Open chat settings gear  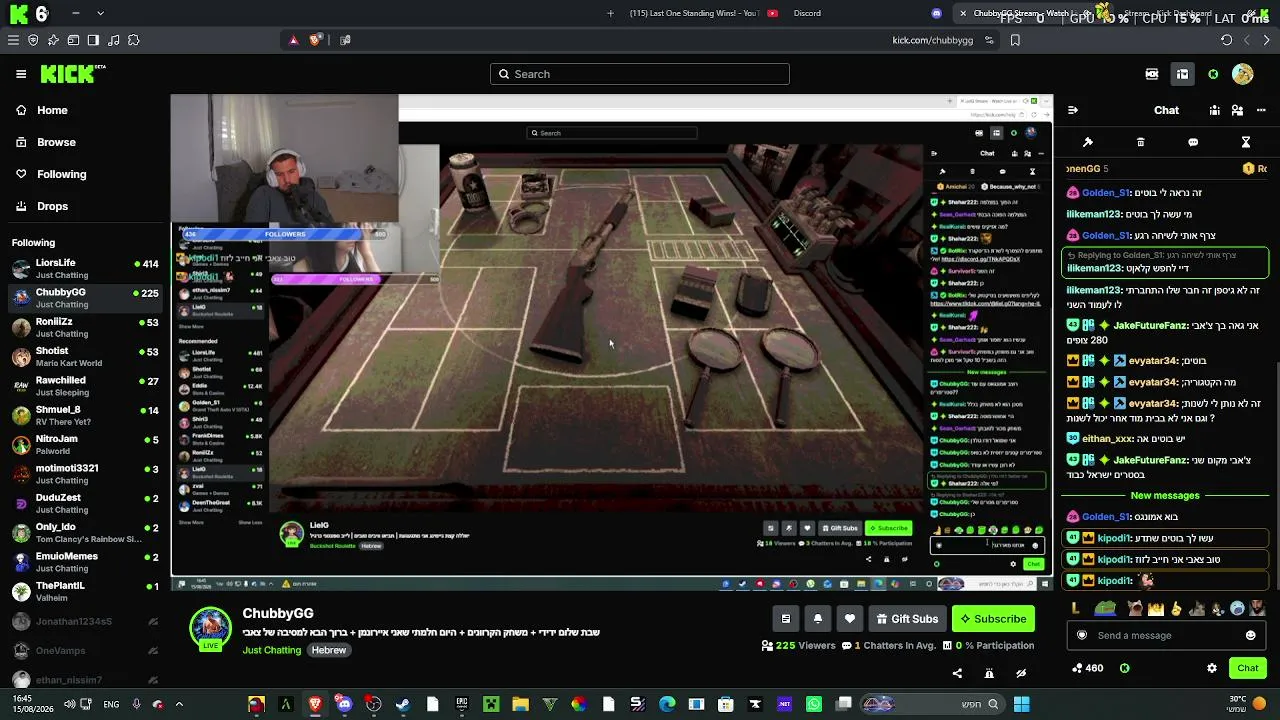[1212, 668]
